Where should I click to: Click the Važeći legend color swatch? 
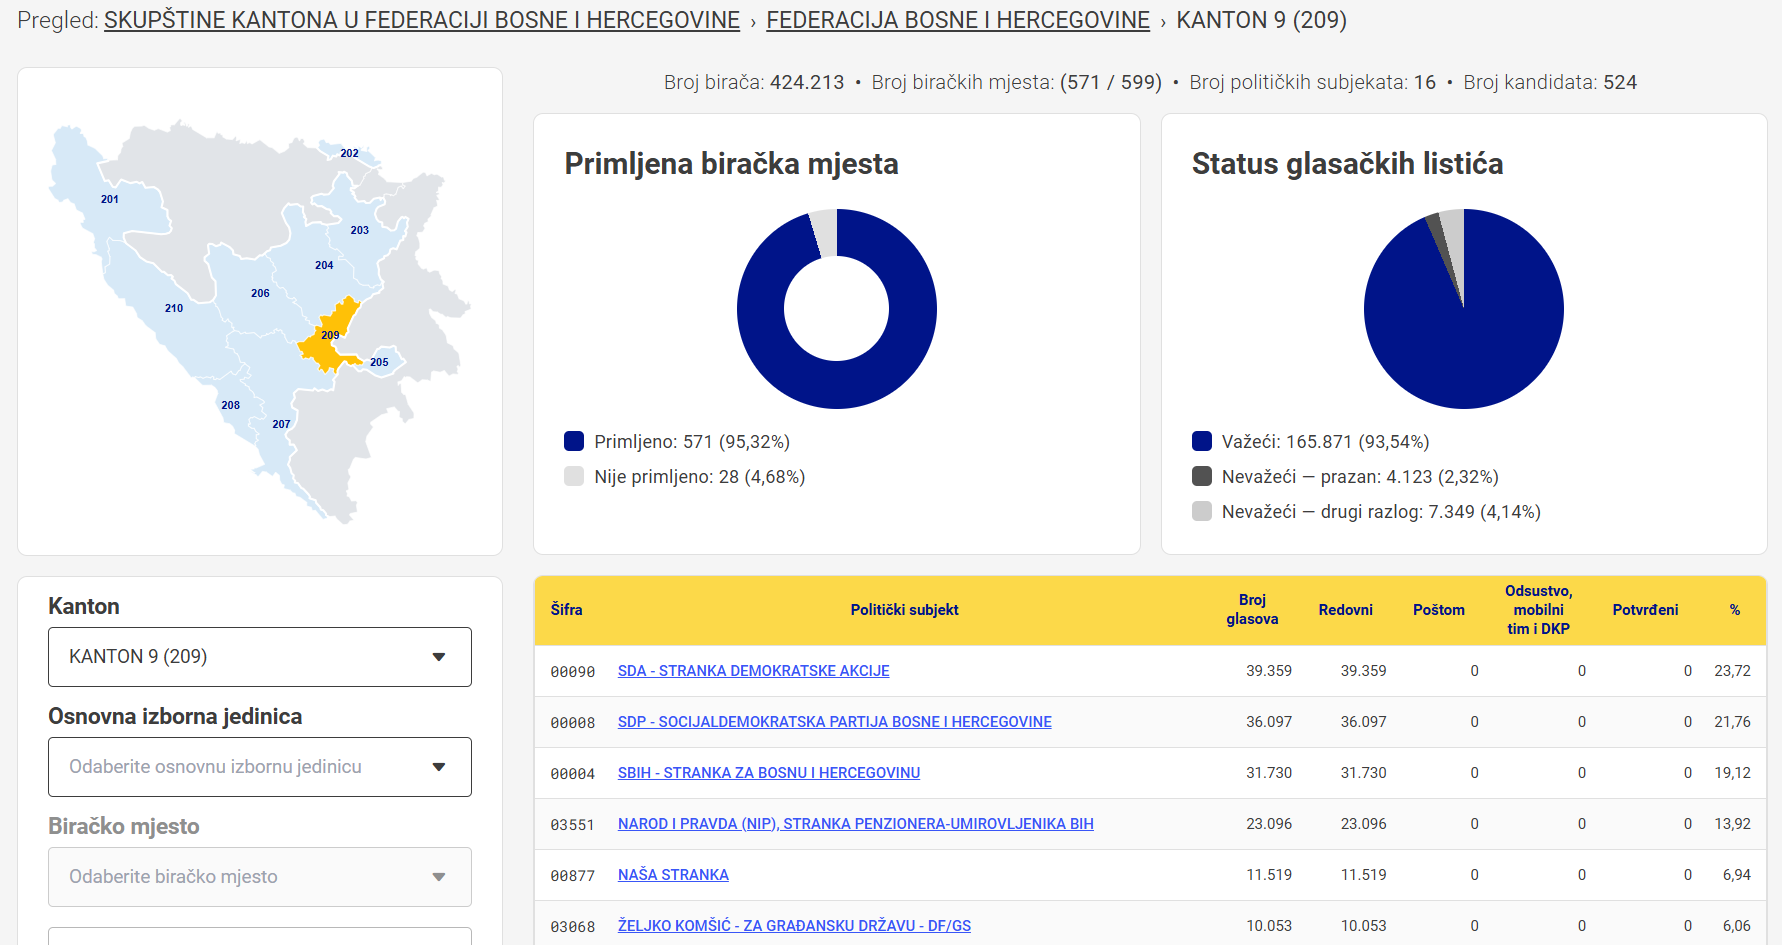pyautogui.click(x=1202, y=441)
